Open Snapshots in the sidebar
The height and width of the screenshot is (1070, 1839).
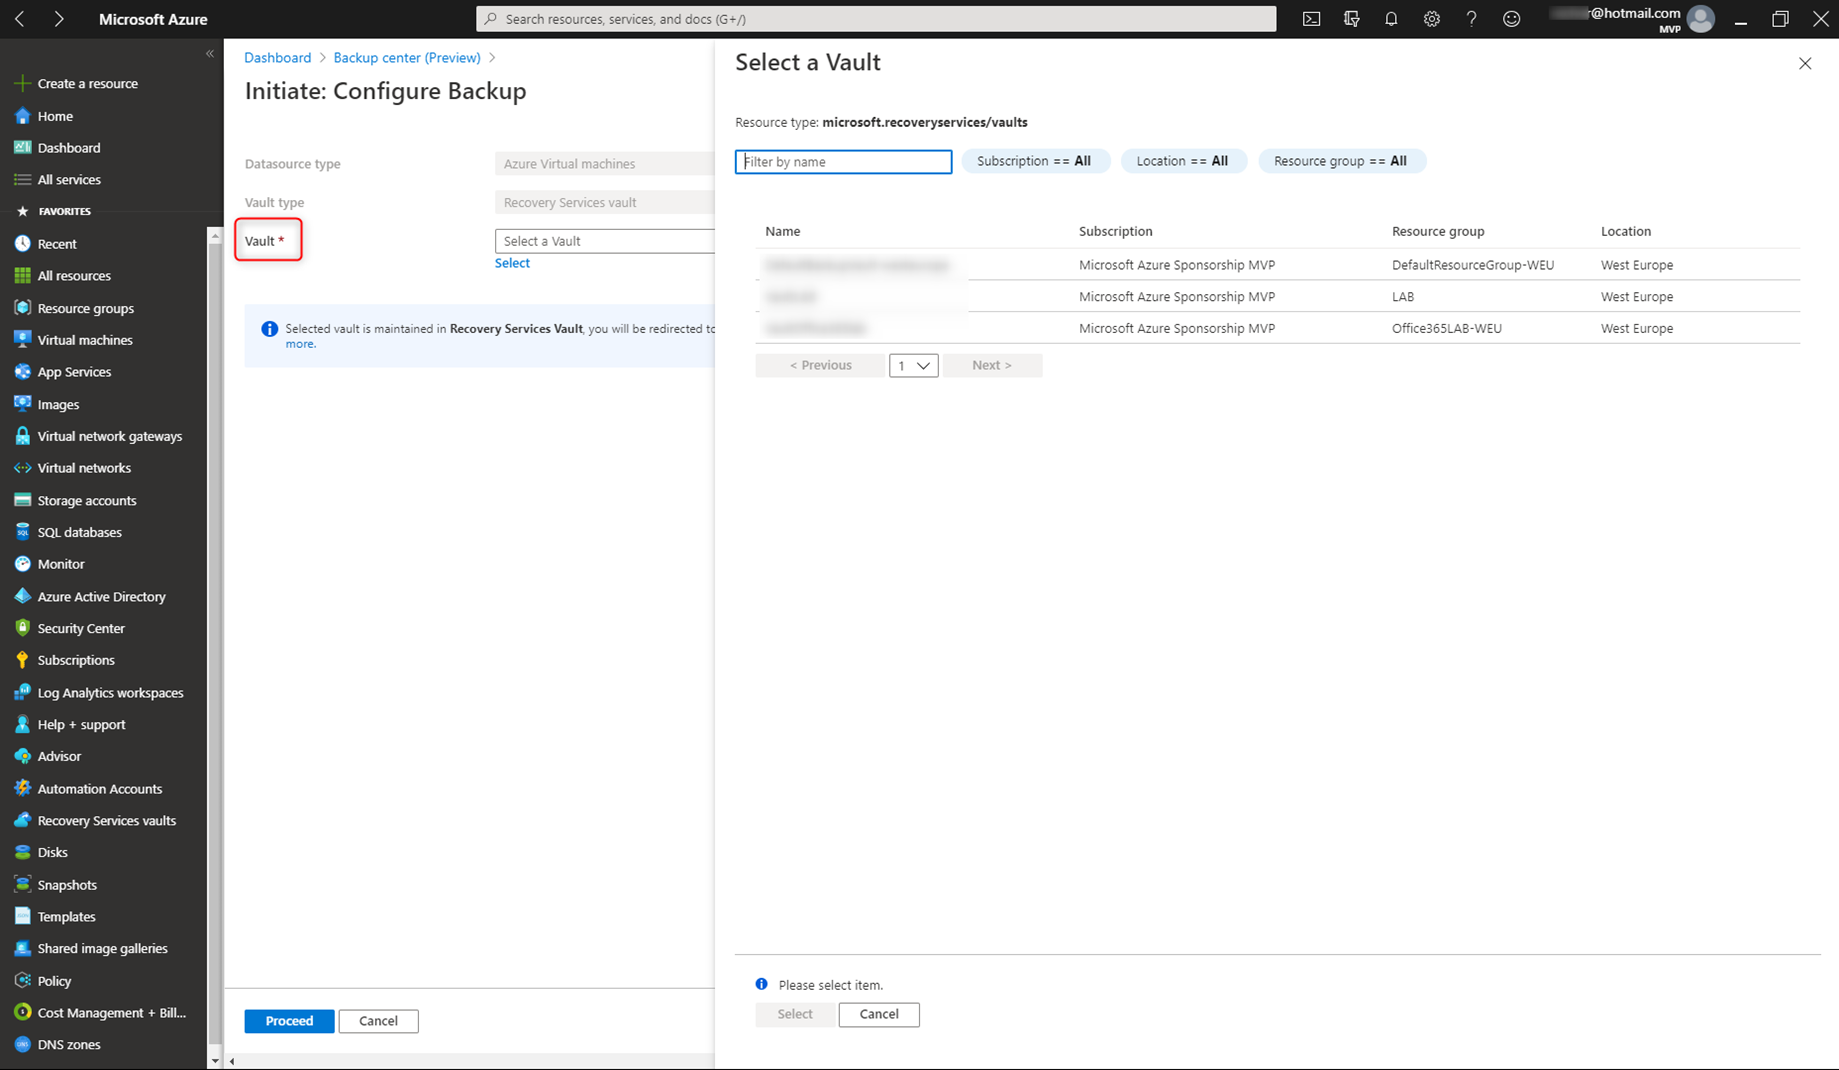67,885
